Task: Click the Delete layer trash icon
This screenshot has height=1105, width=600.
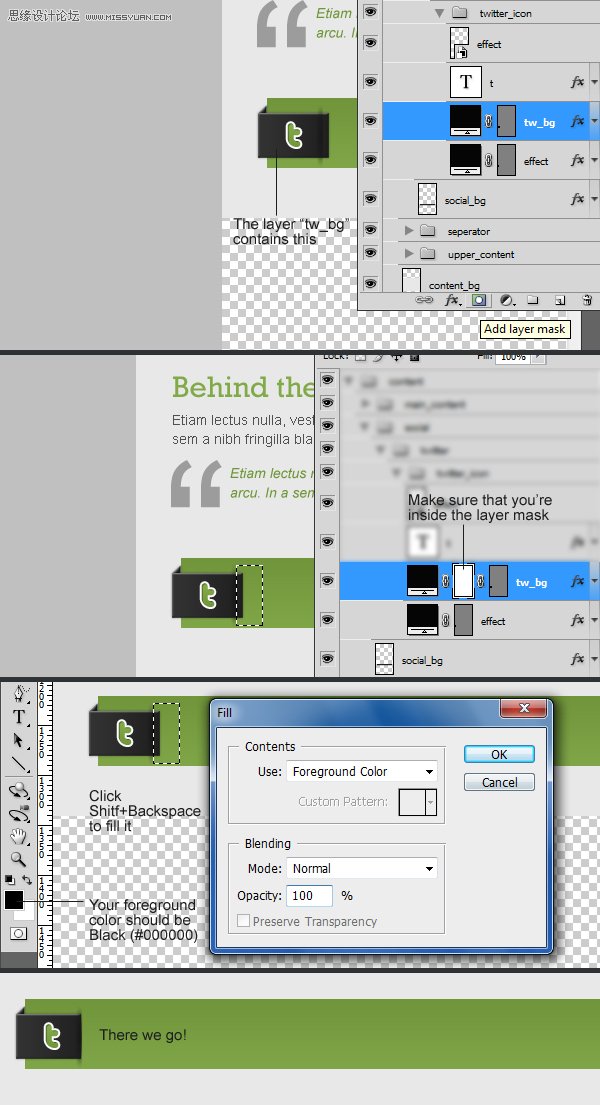Action: pos(587,300)
